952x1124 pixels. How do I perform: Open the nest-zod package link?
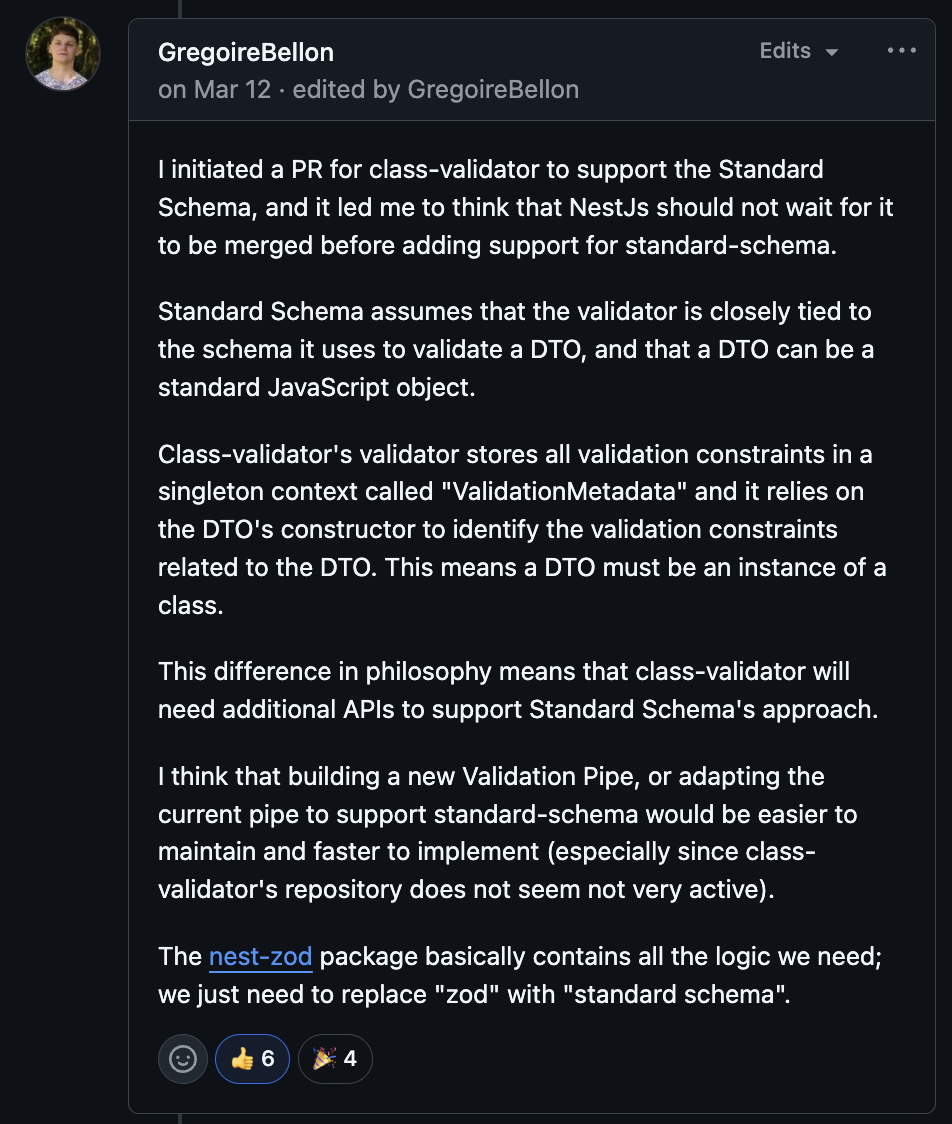coord(260,956)
